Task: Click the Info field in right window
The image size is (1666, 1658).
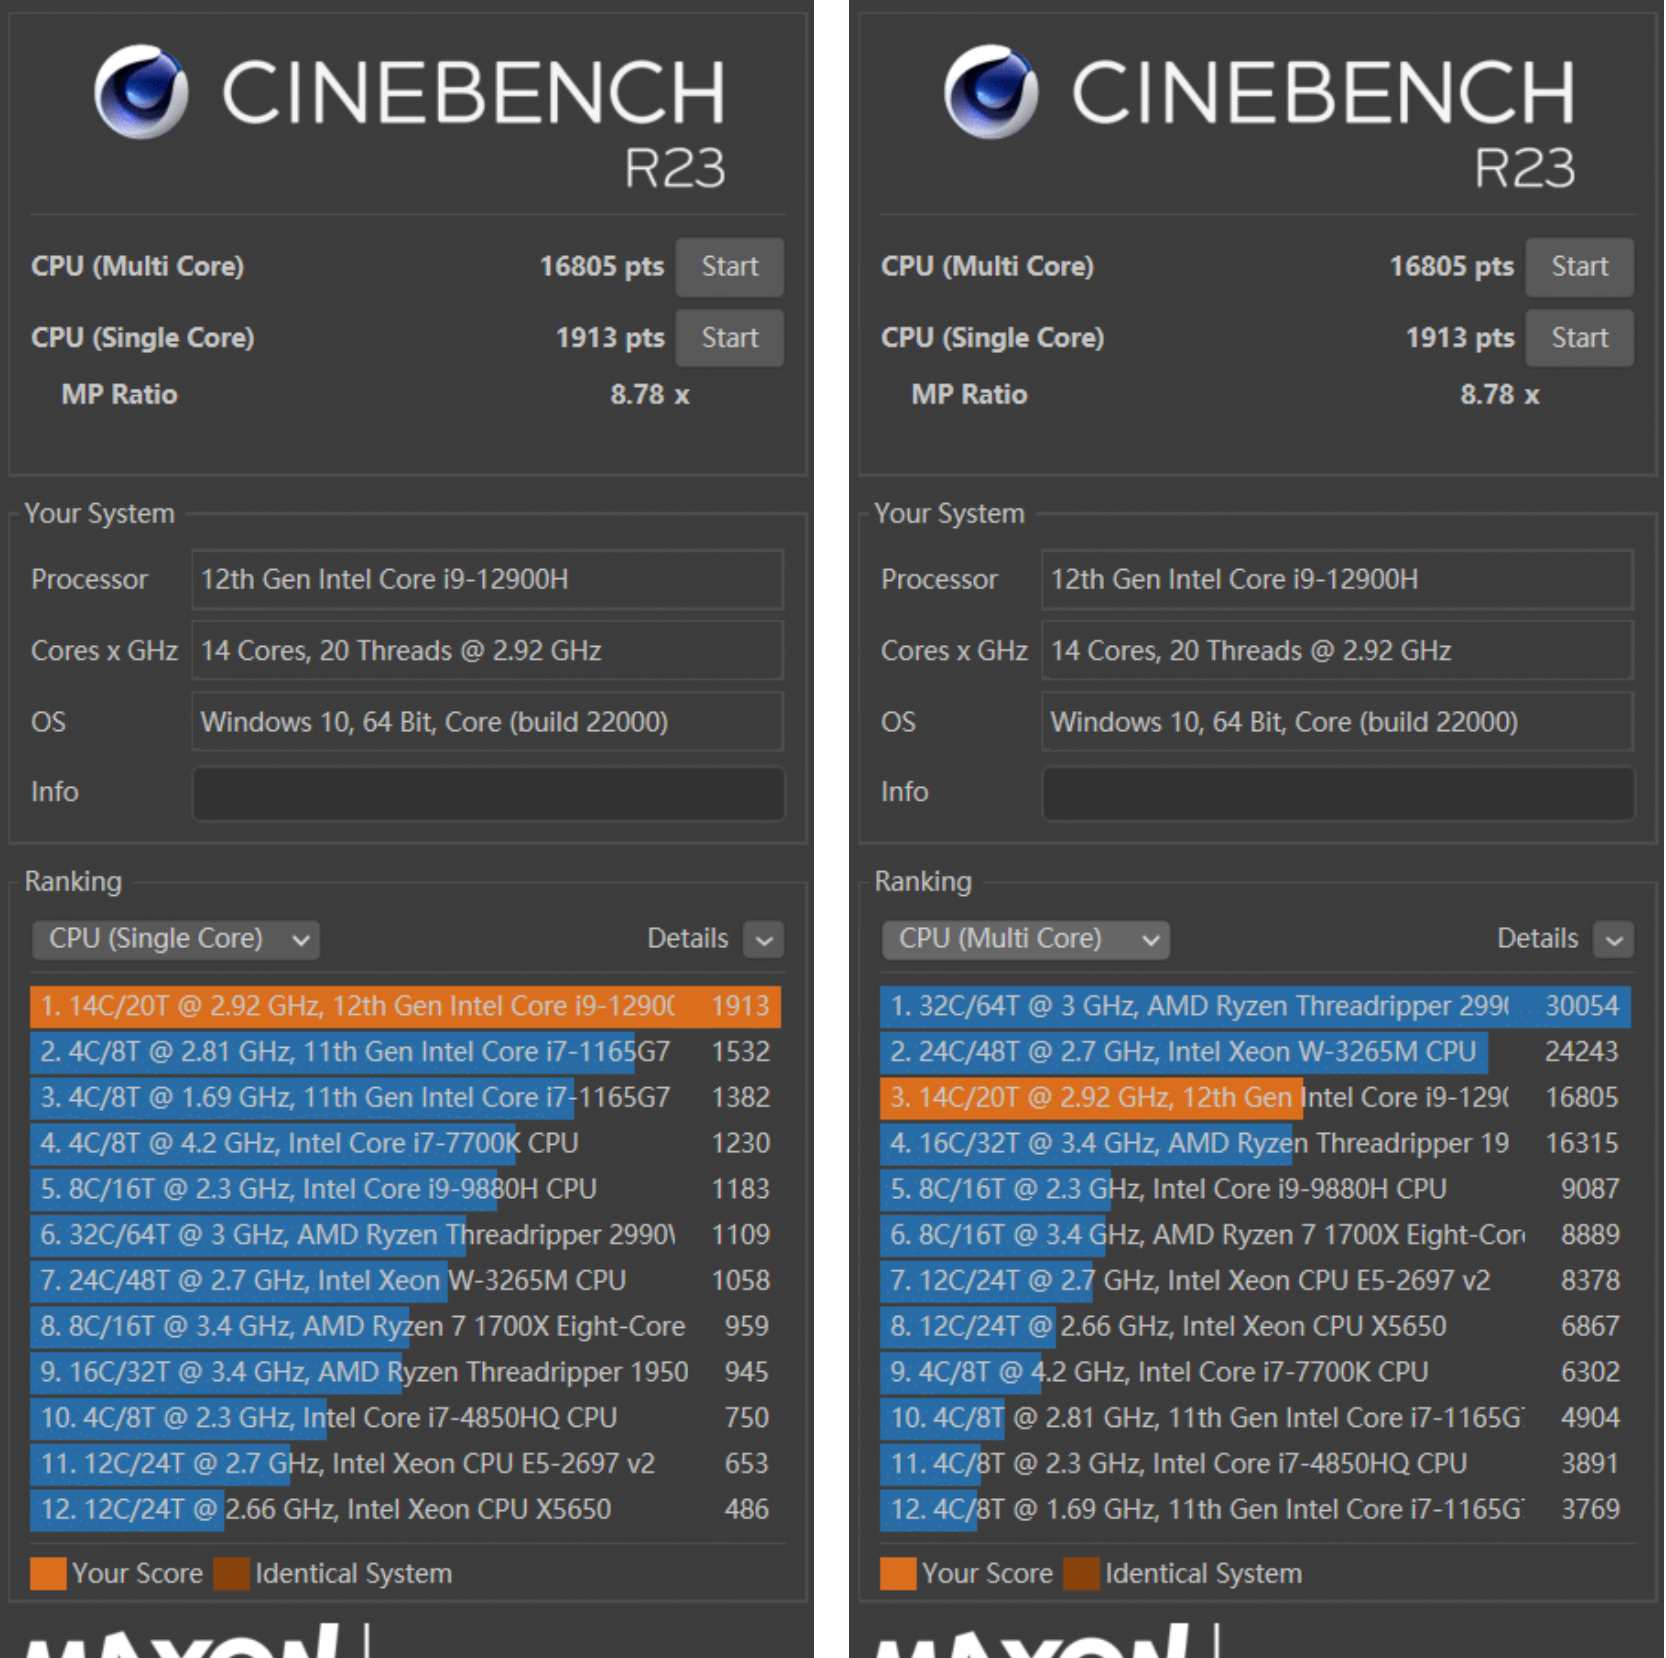Action: pyautogui.click(x=1338, y=794)
